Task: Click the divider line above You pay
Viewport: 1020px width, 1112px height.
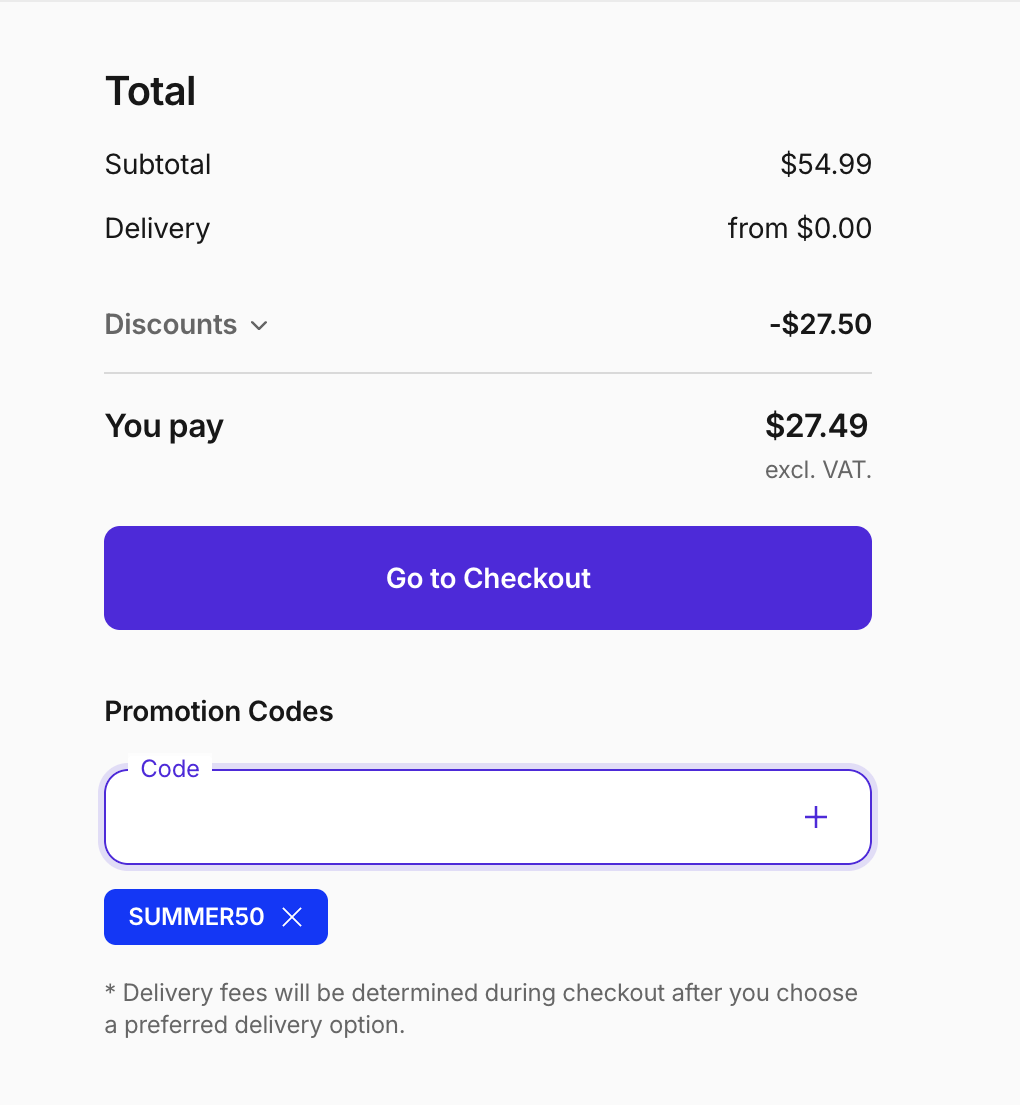Action: pyautogui.click(x=488, y=373)
